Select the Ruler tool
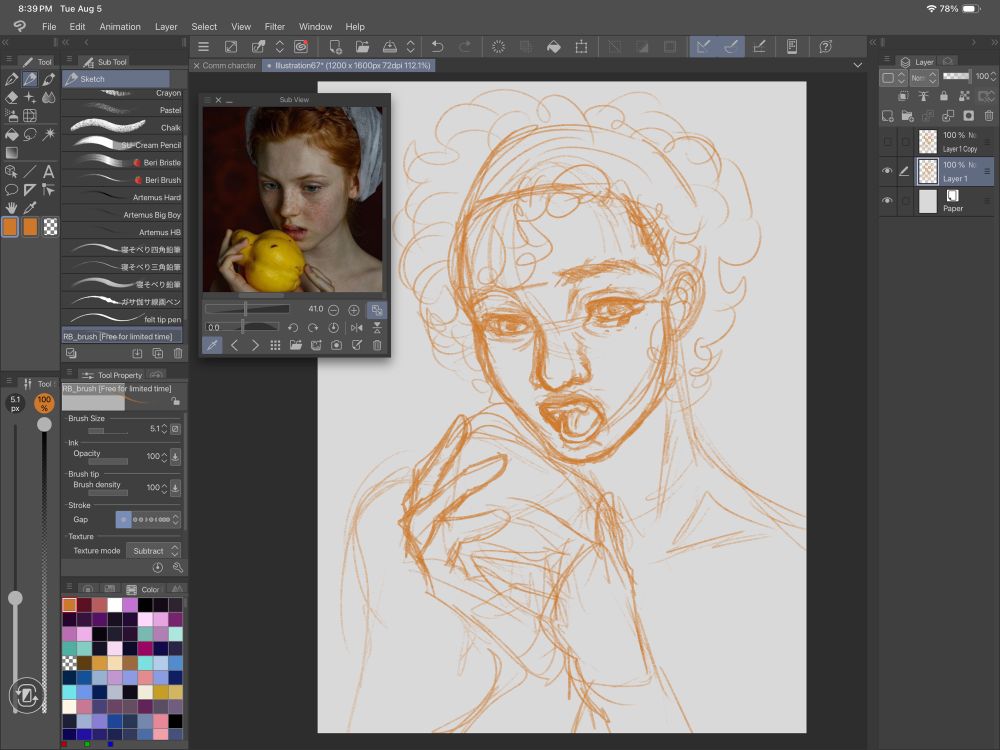The height and width of the screenshot is (750, 1000). pyautogui.click(x=30, y=190)
